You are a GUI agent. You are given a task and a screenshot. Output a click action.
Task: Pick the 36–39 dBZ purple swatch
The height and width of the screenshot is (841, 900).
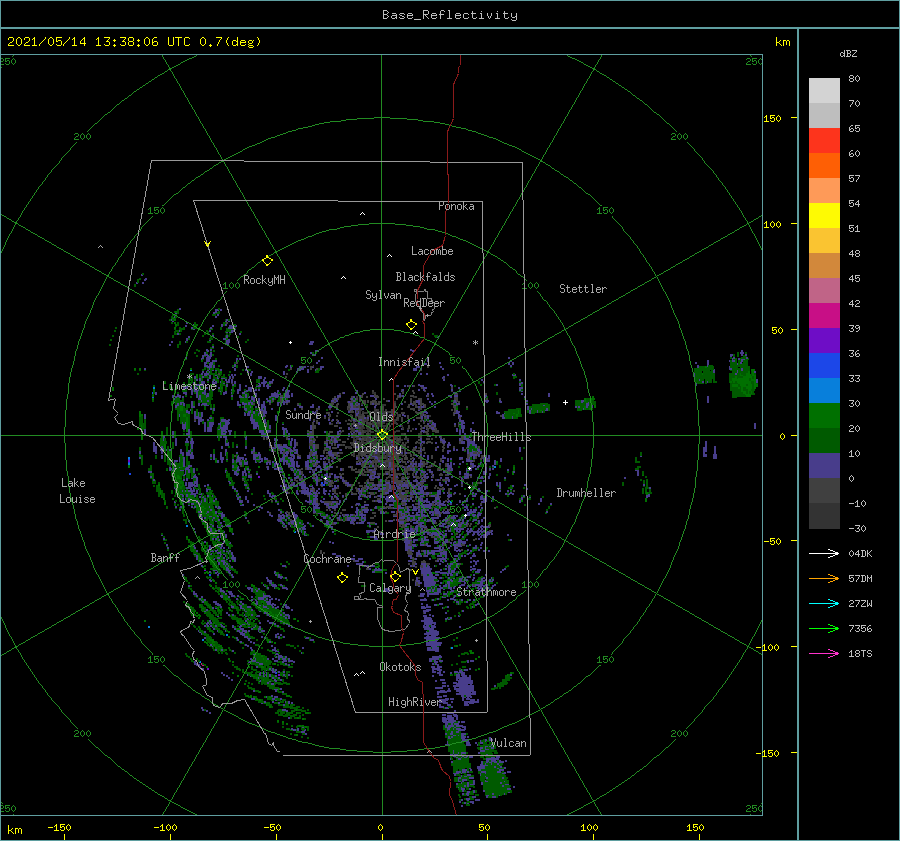coord(824,340)
